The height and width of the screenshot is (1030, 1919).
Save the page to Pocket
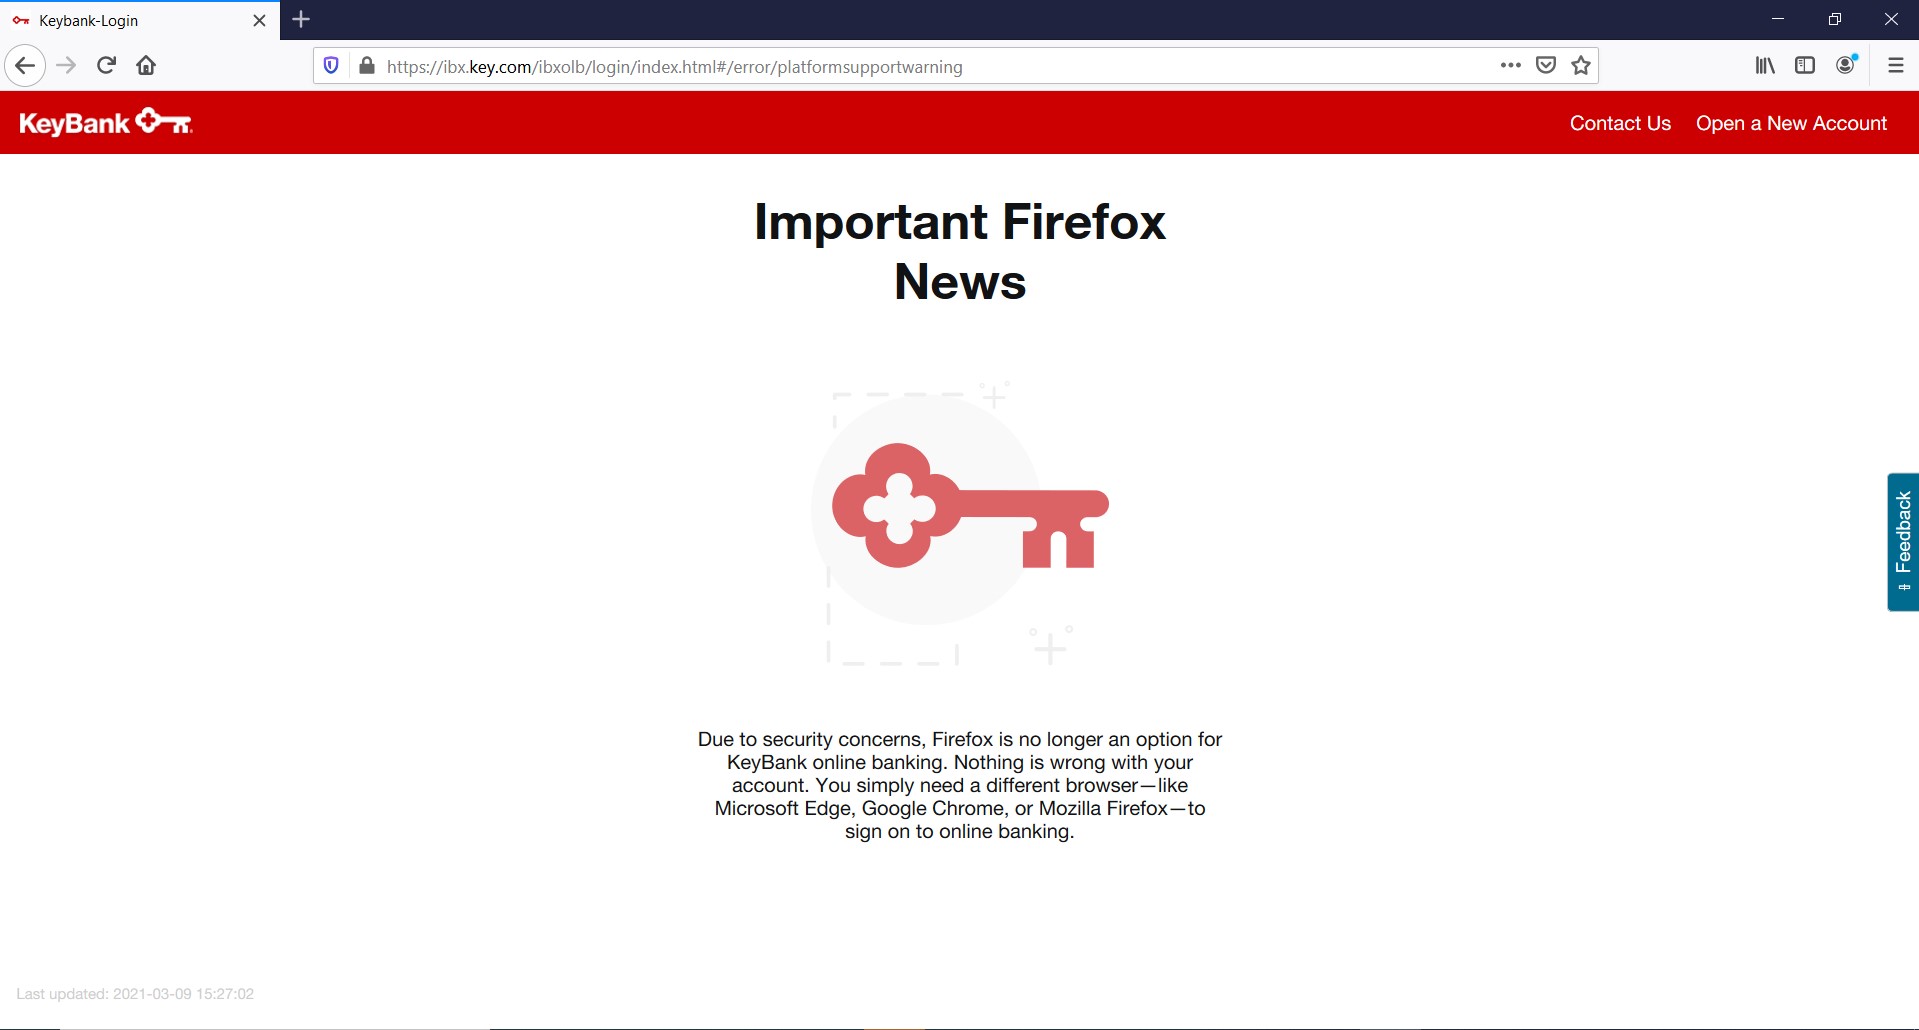click(1545, 65)
